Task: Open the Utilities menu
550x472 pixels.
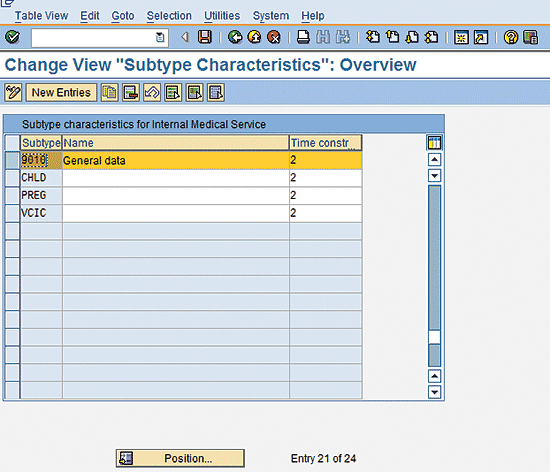Action: pyautogui.click(x=222, y=16)
